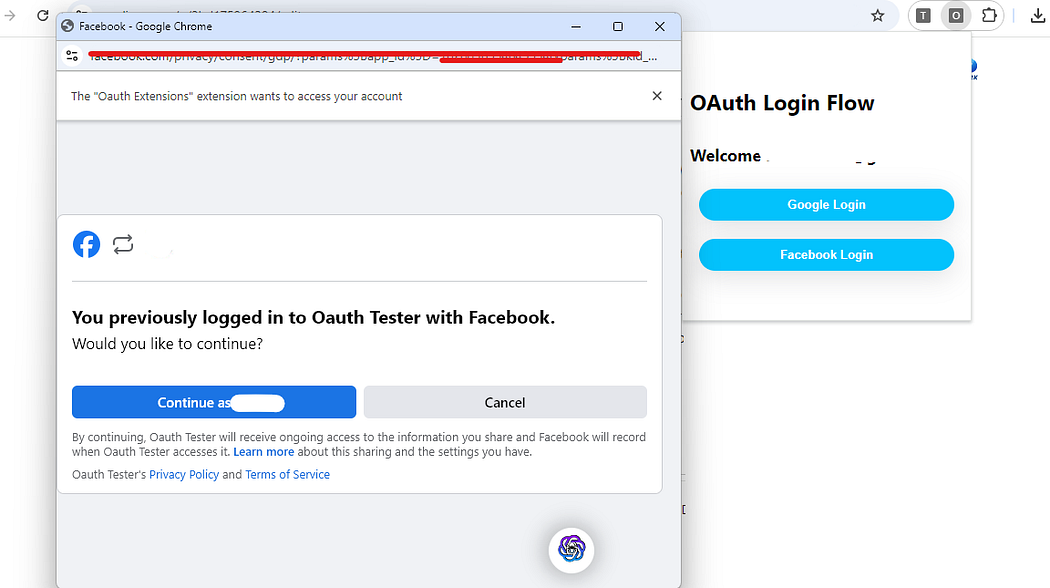Click Continue as button in Facebook dialog
The image size is (1050, 588).
pyautogui.click(x=214, y=402)
